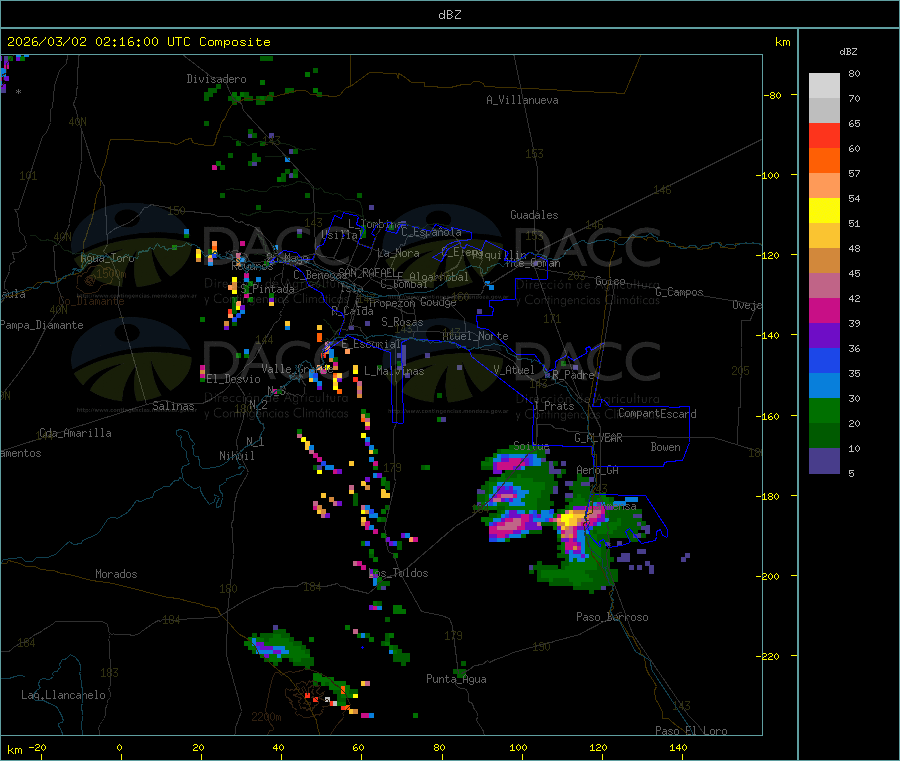900x761 pixels.
Task: Click the slate 5 dBZ legend swatch
Action: pyautogui.click(x=824, y=461)
